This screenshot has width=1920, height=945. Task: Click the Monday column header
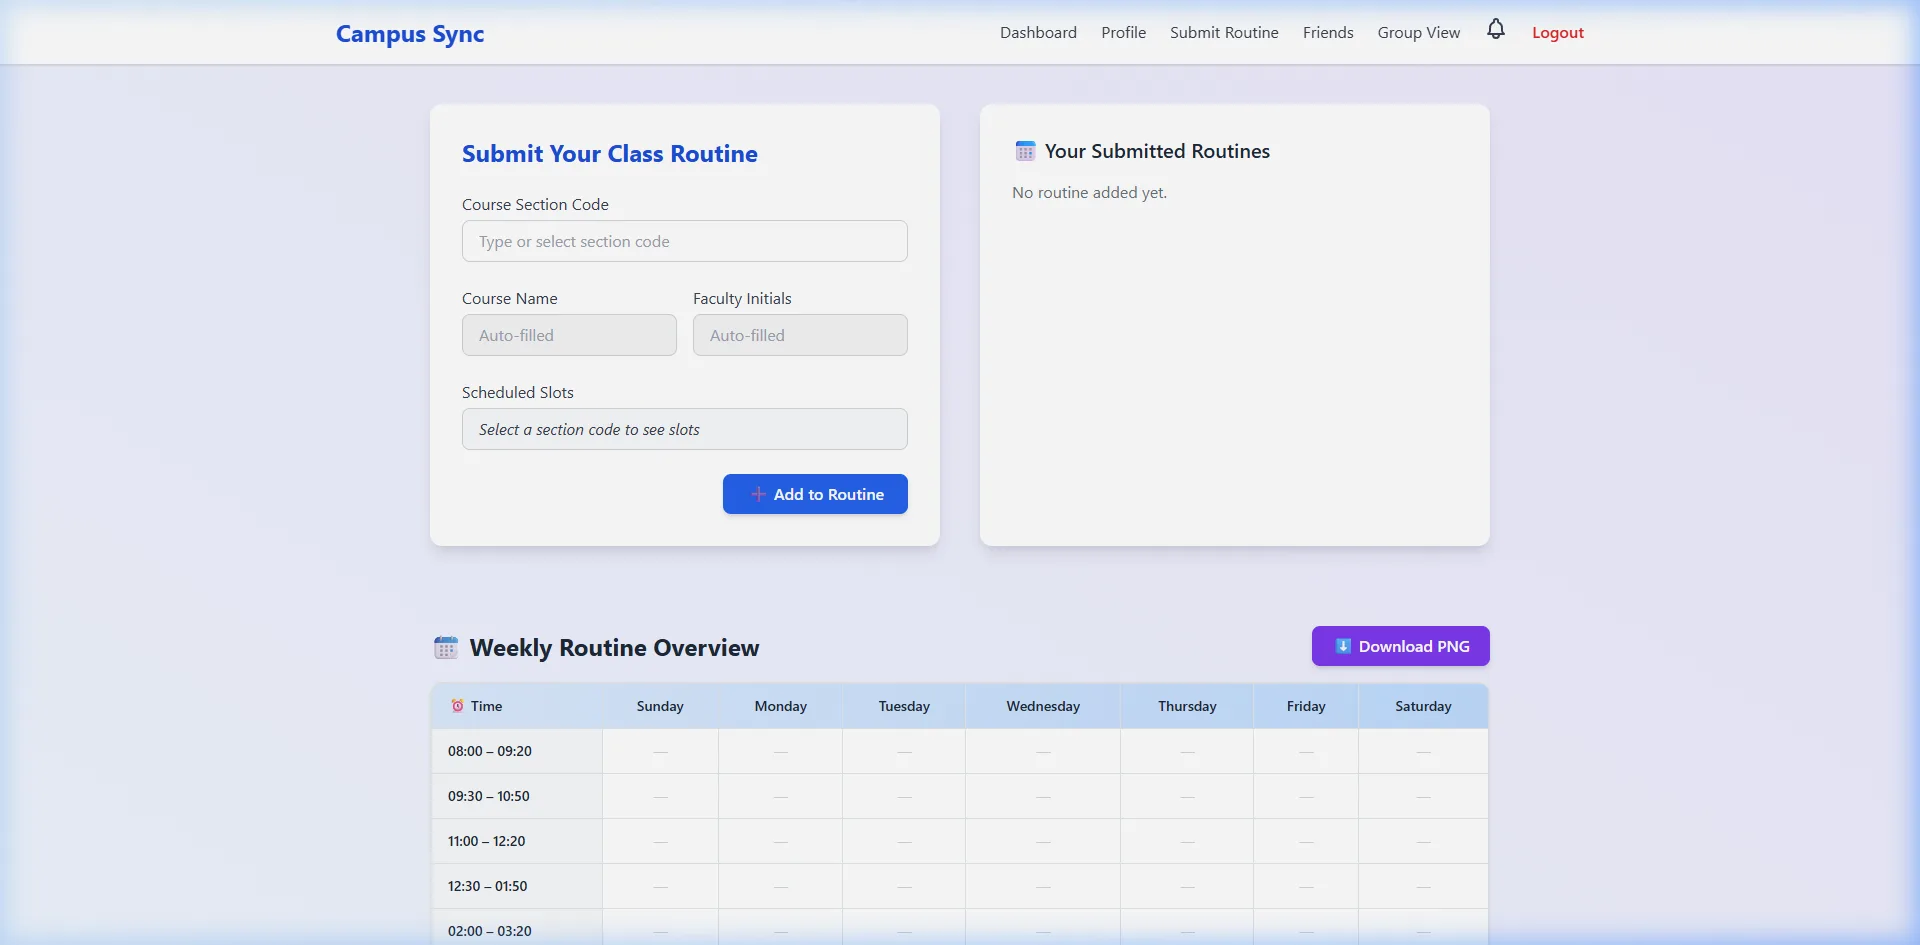coord(780,706)
